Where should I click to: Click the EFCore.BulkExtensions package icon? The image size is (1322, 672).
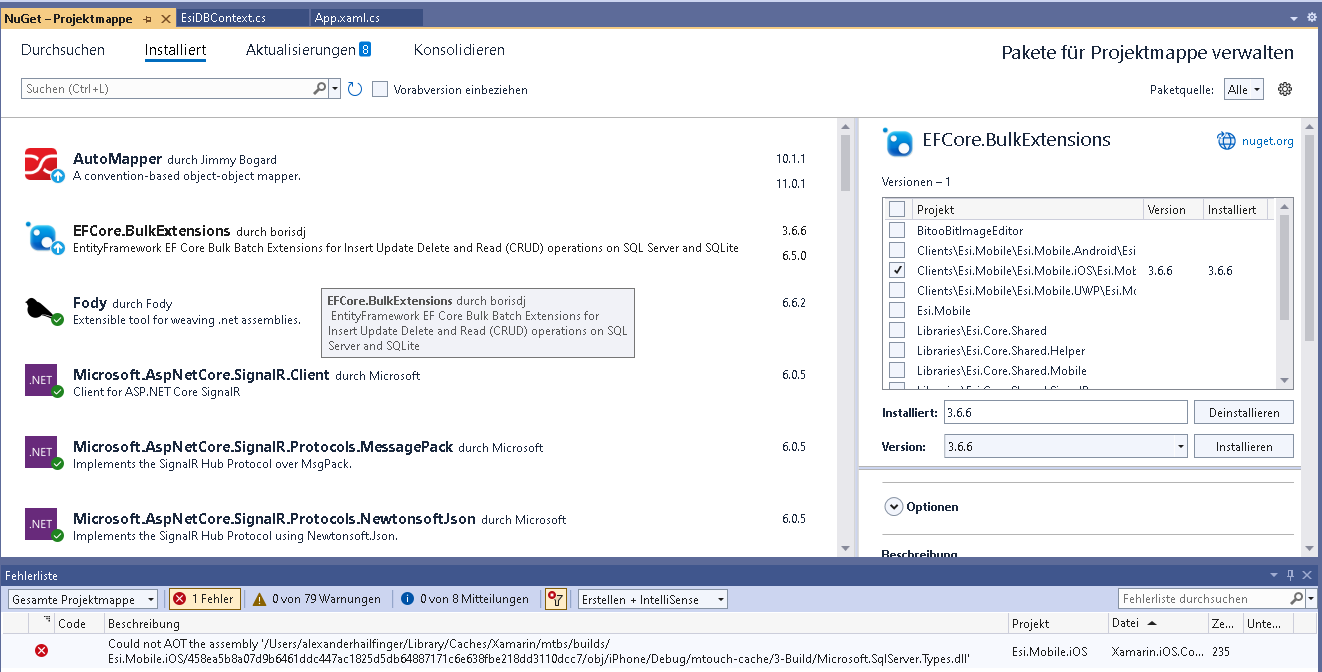click(41, 236)
